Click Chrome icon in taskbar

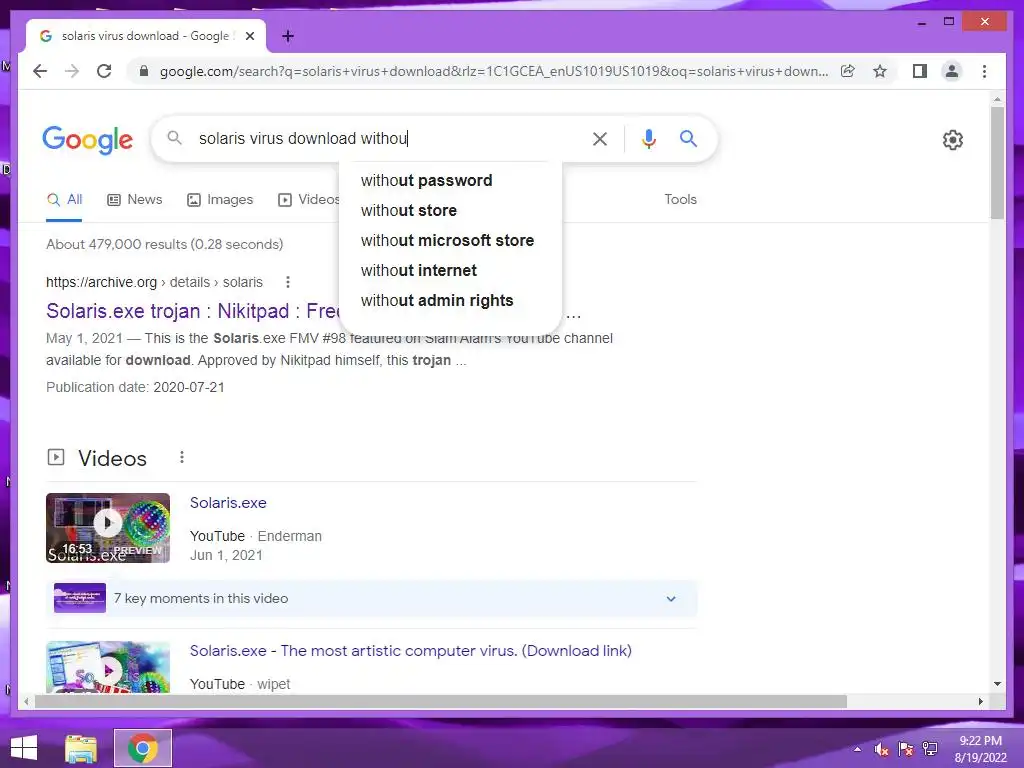pos(143,748)
